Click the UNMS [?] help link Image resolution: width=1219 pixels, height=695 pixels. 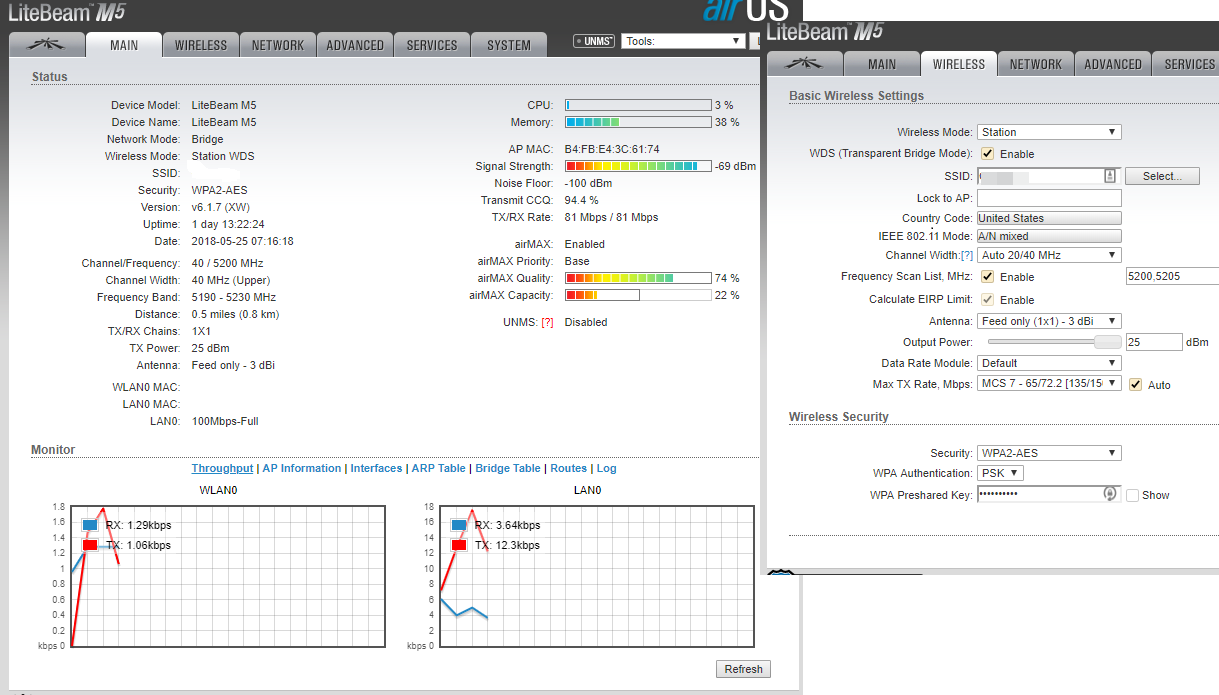[x=547, y=322]
